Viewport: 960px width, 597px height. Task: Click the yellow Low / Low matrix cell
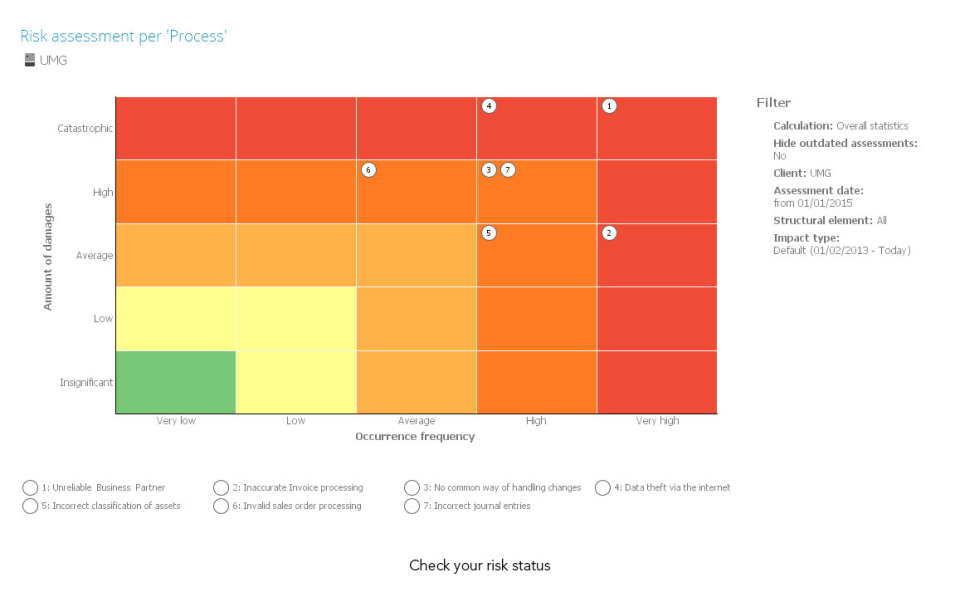296,318
